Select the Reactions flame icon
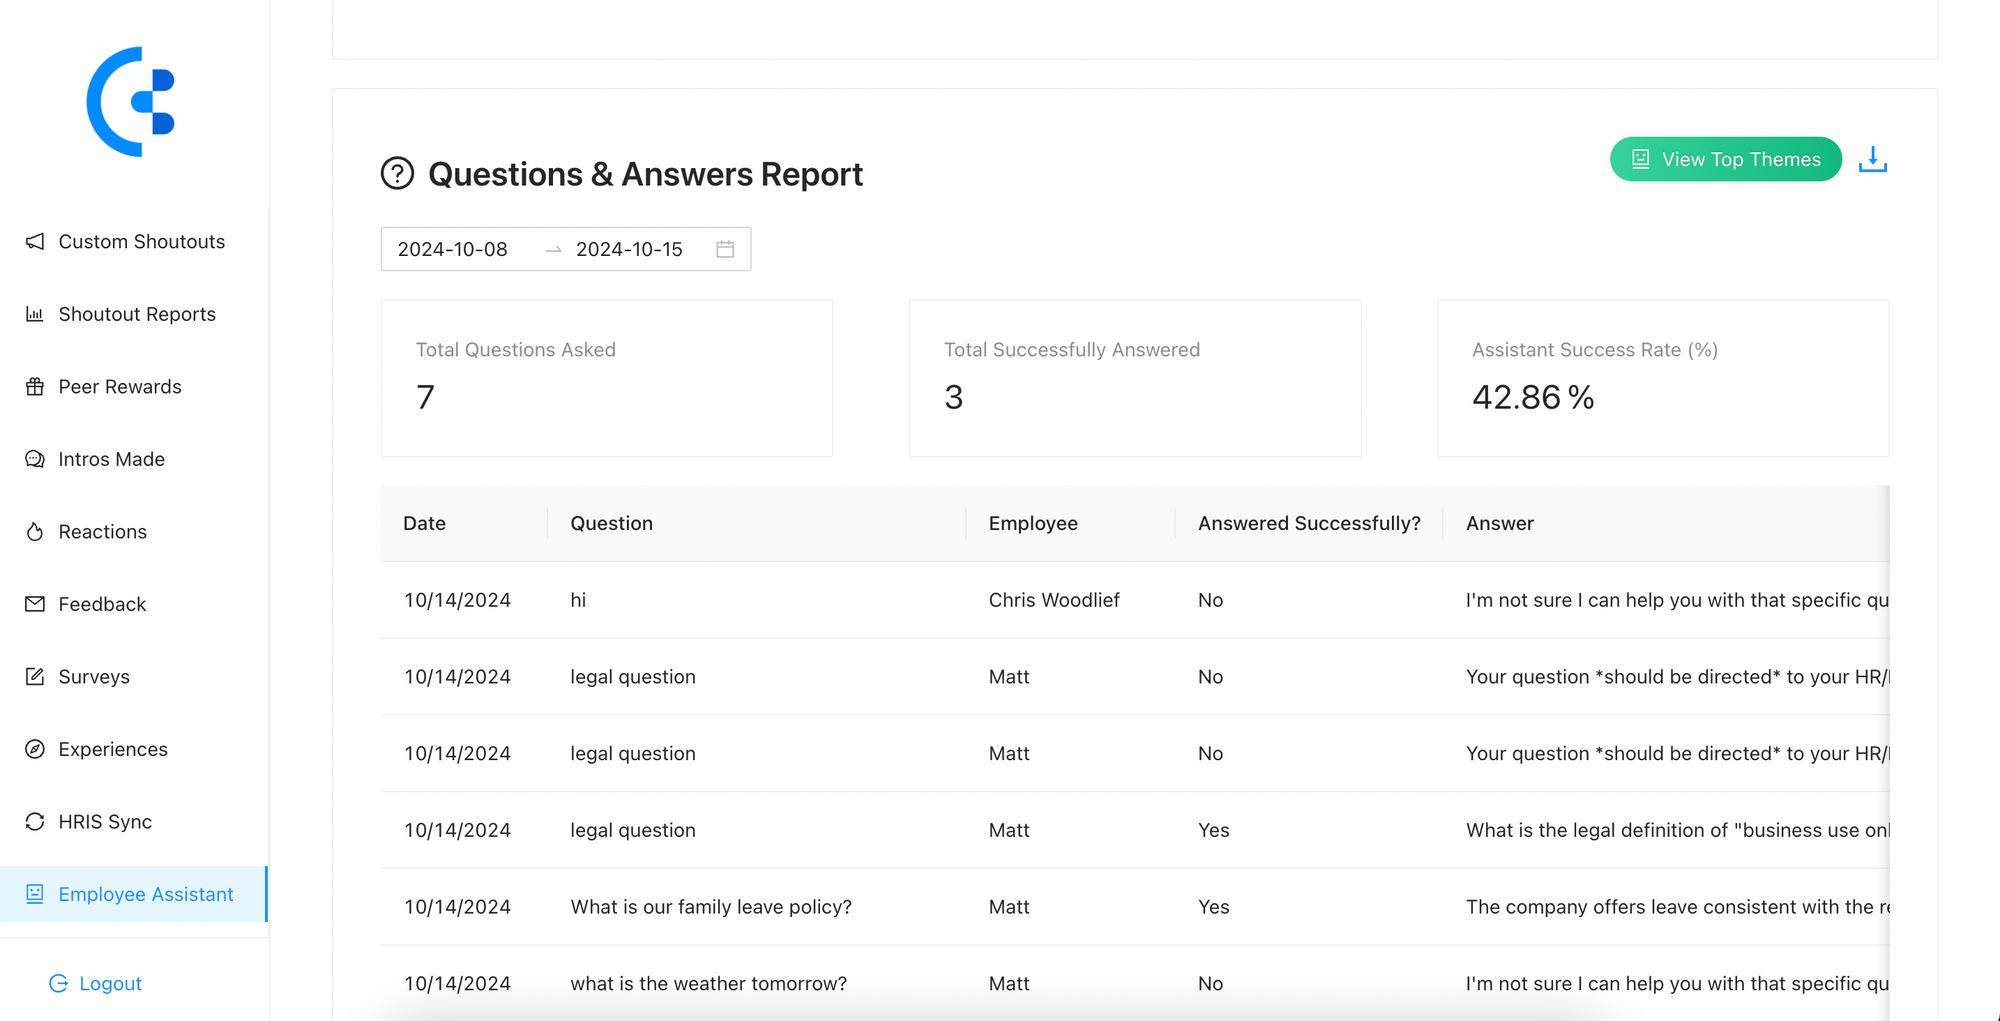Viewport: 2000px width, 1021px height. click(x=35, y=531)
